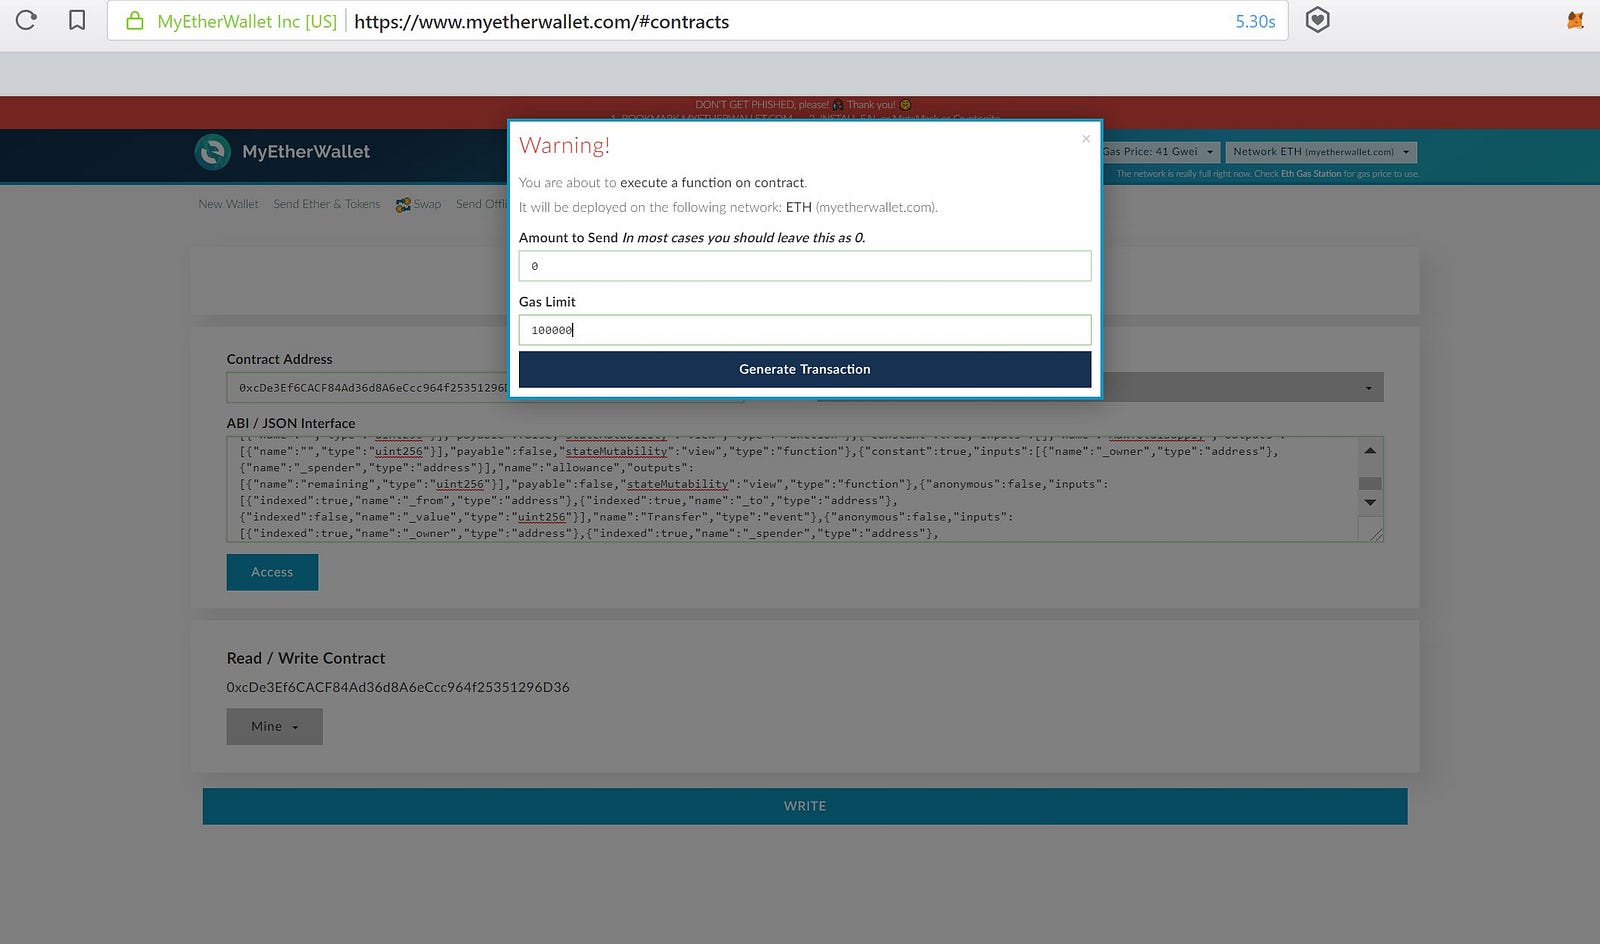This screenshot has height=944, width=1600.
Task: Reload the page with the browser refresh icon
Action: [x=26, y=20]
